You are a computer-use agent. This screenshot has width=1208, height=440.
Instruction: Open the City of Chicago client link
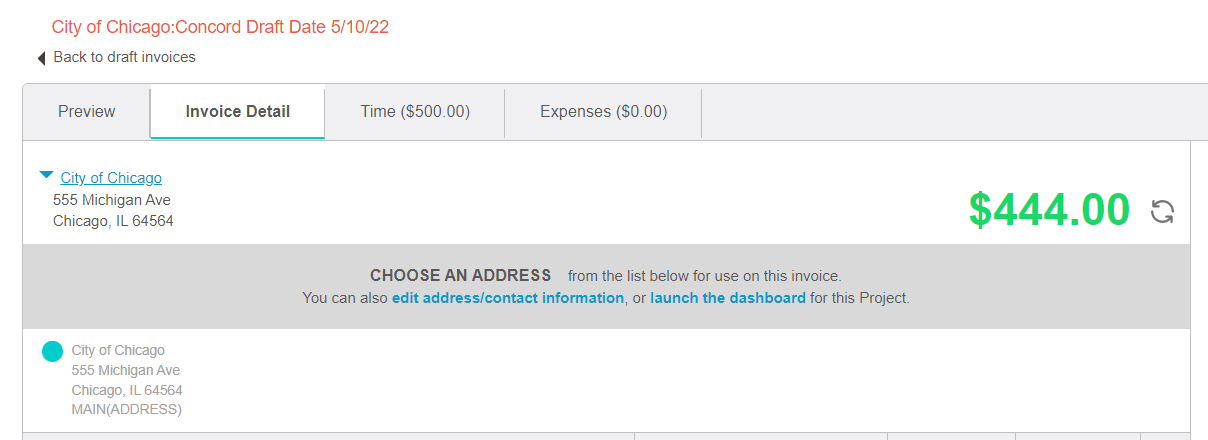[111, 178]
